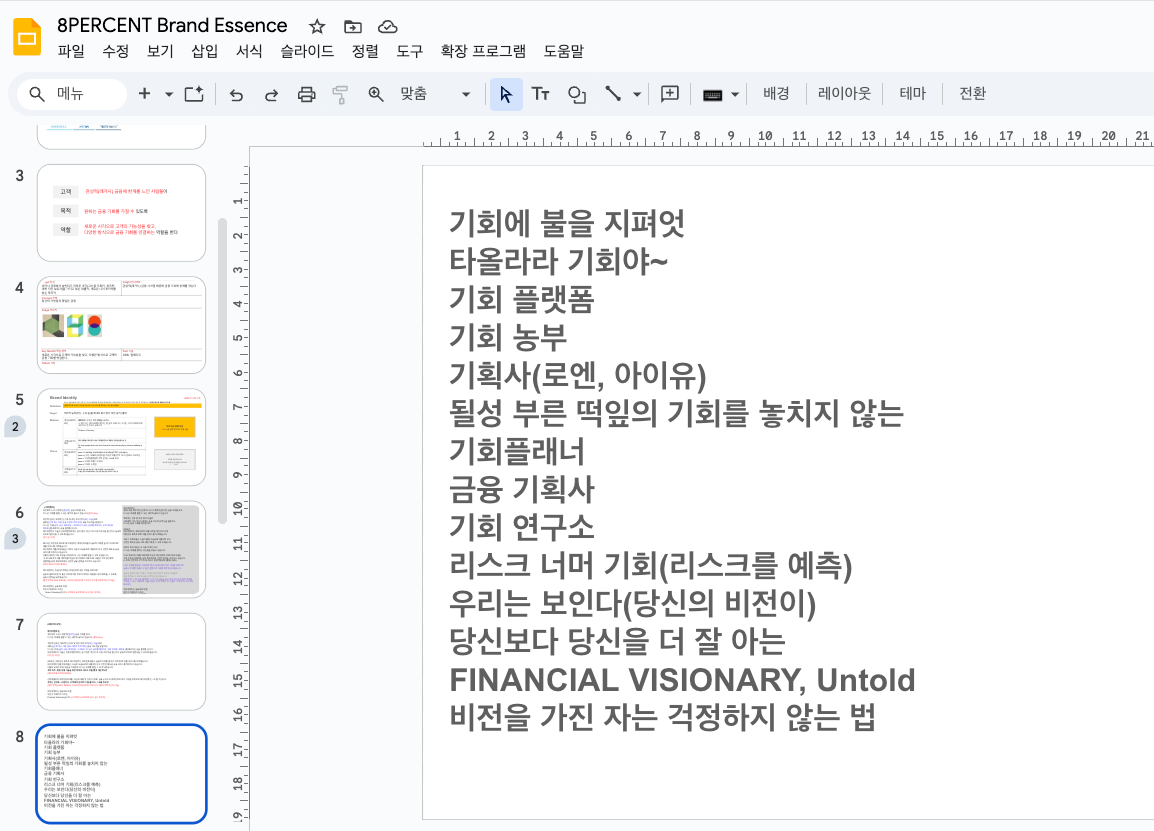Image resolution: width=1154 pixels, height=831 pixels.
Task: Open the new slide layout dropdown arrow
Action: 169,94
